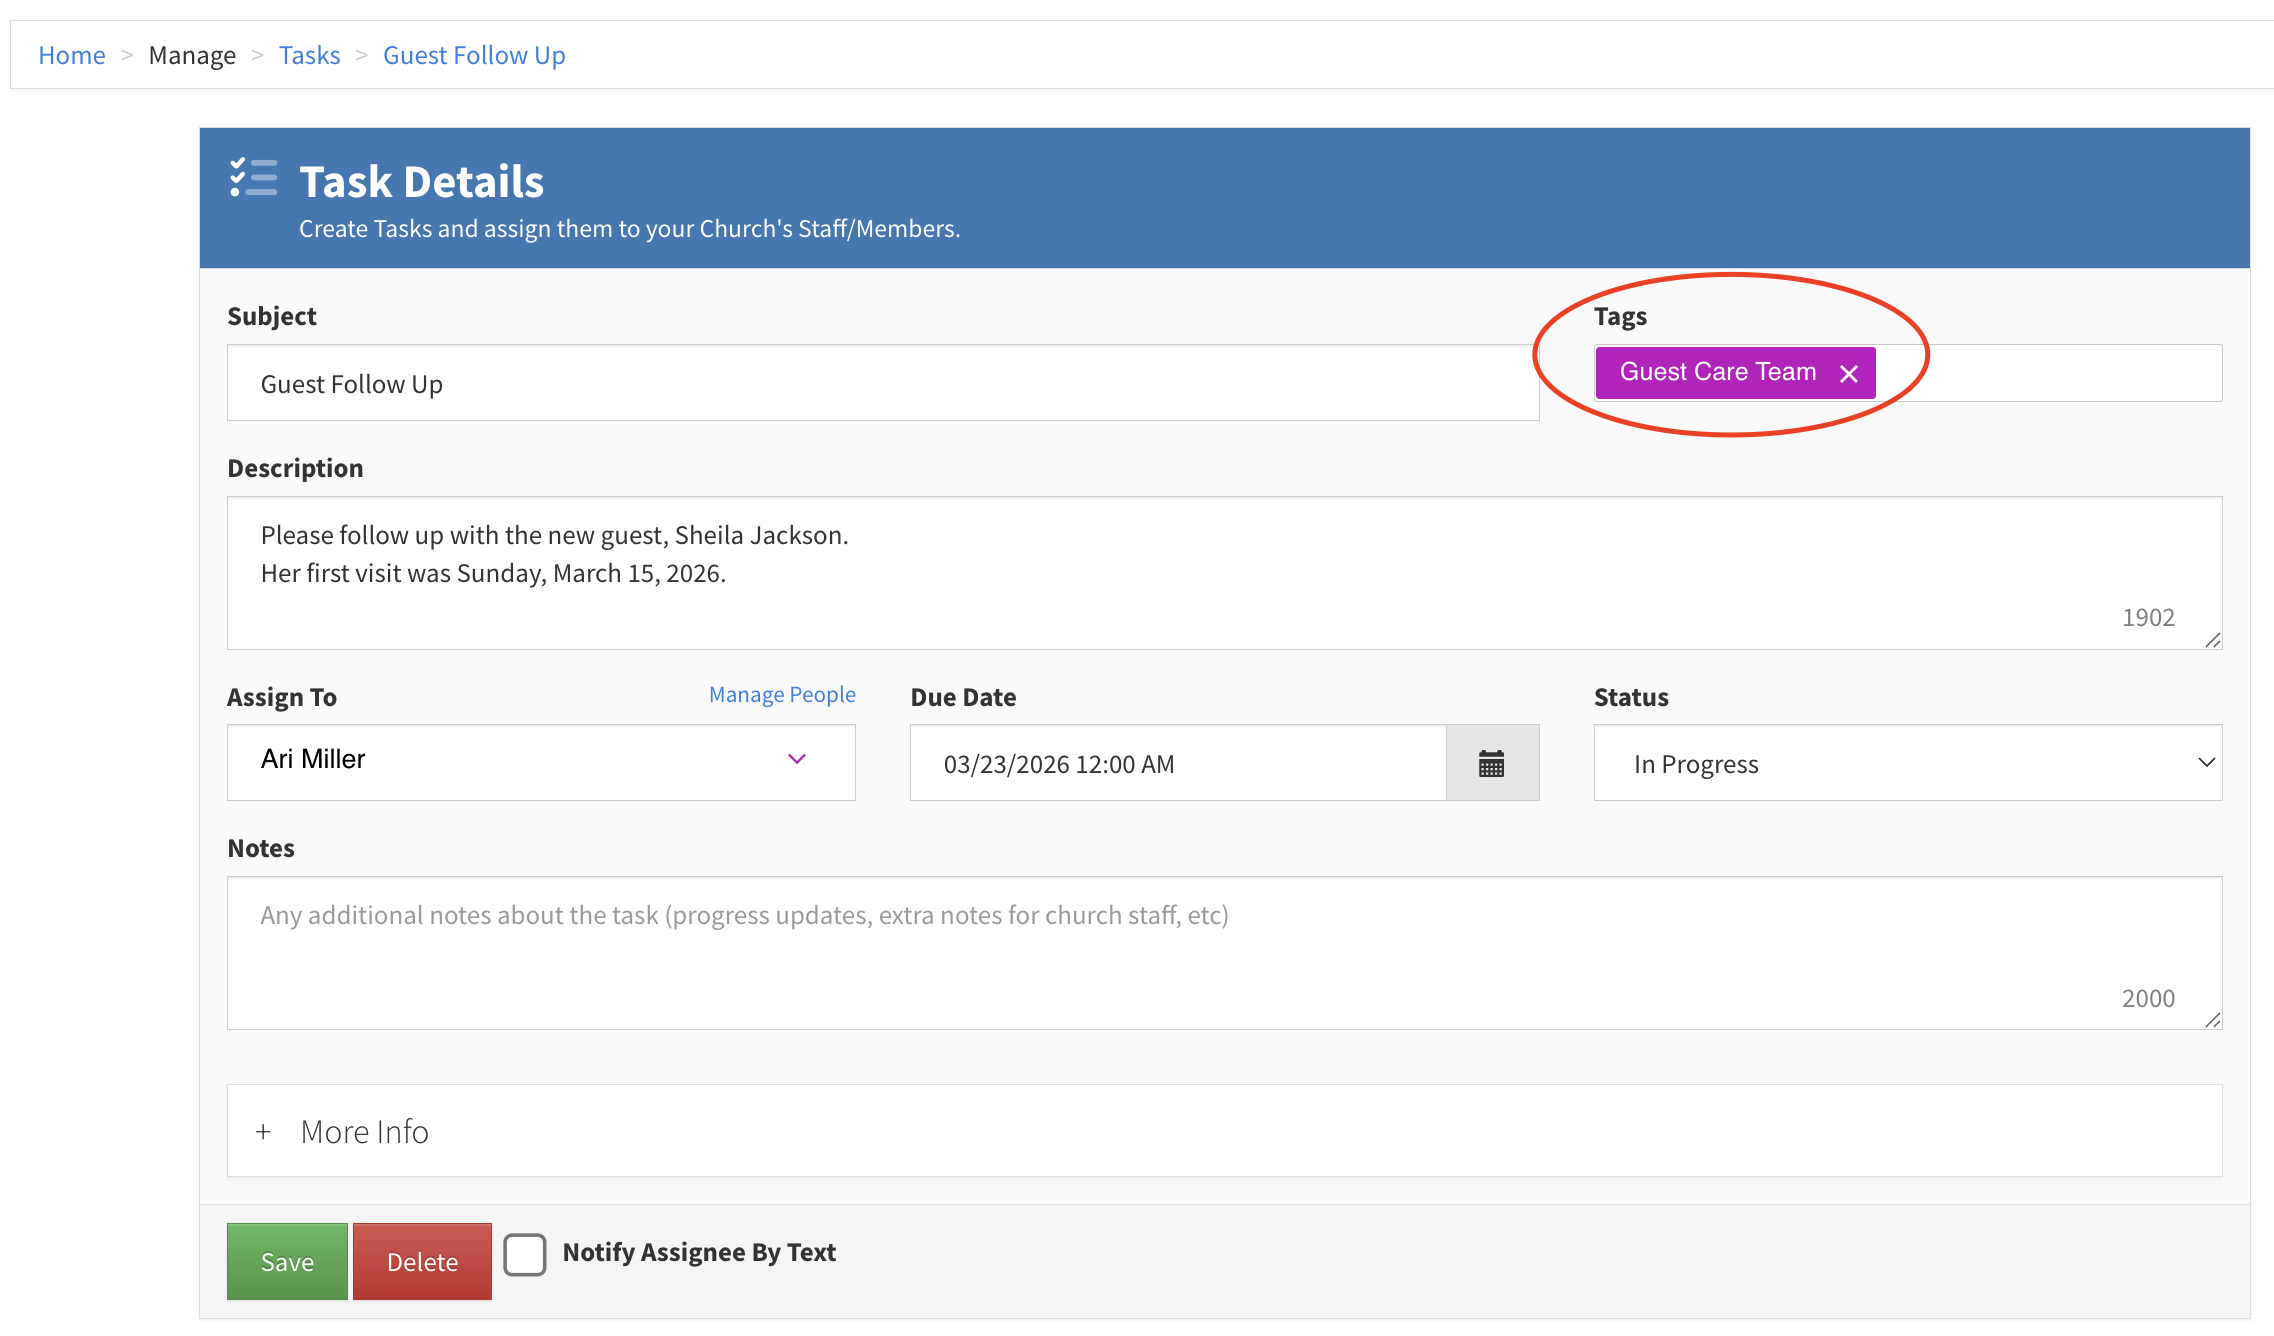Focus the Notes text area

(1224, 952)
